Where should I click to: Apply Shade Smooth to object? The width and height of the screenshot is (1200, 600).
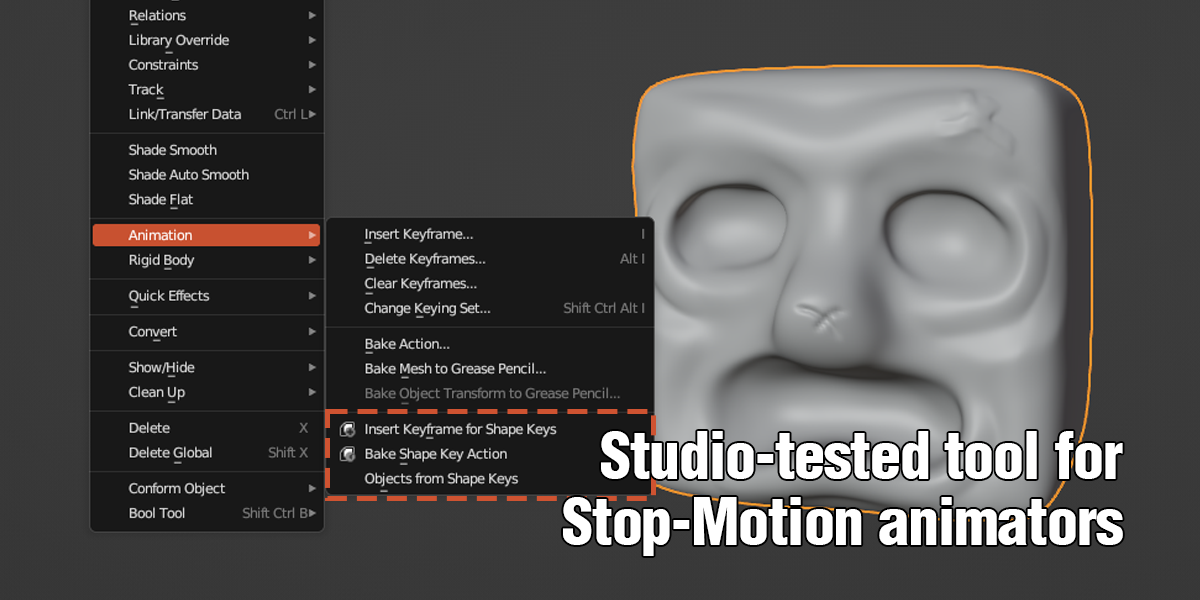(x=173, y=150)
